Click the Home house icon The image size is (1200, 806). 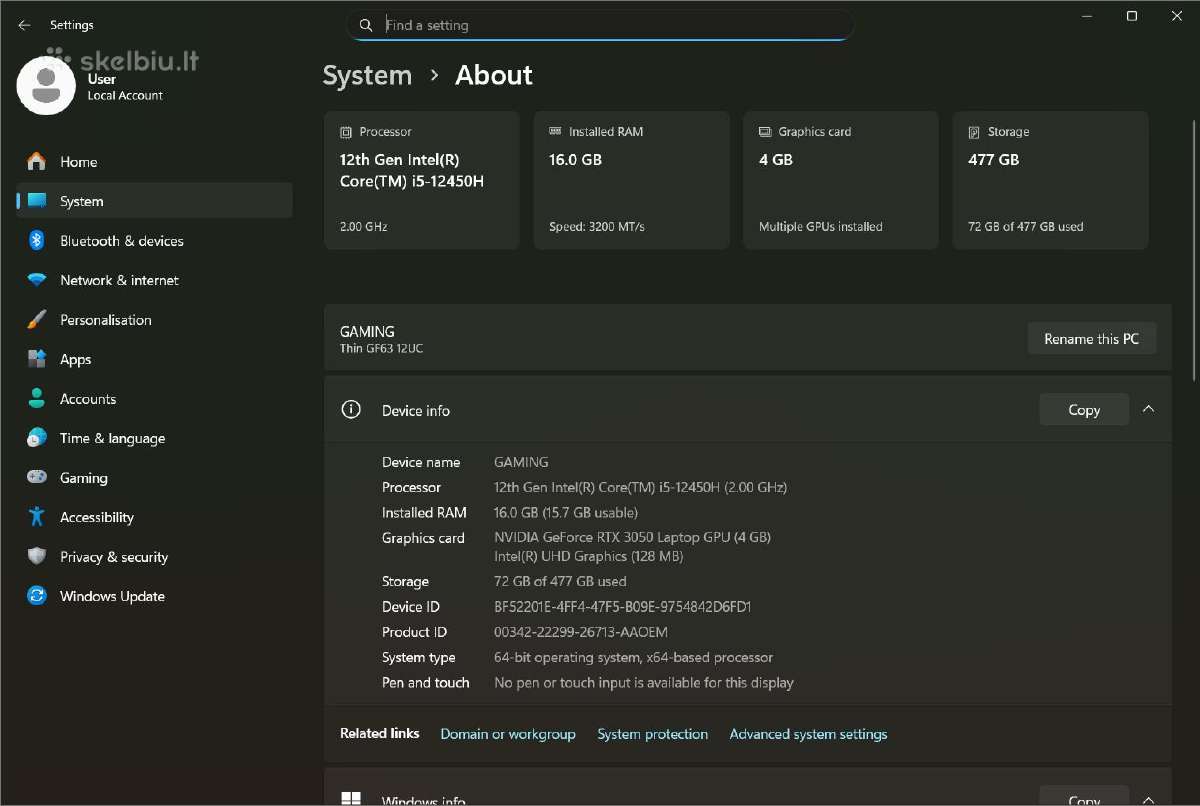[37, 162]
